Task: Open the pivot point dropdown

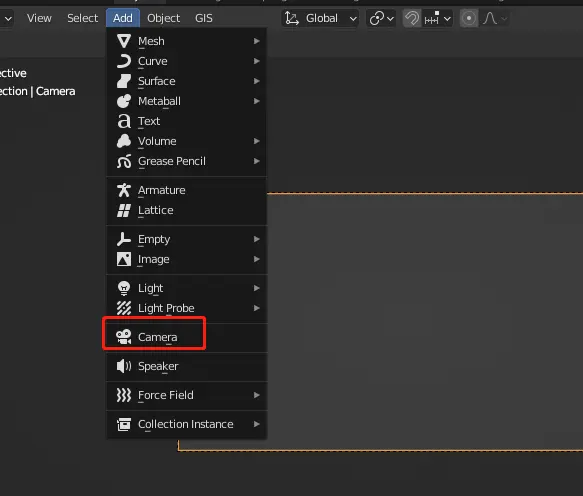Action: click(381, 18)
